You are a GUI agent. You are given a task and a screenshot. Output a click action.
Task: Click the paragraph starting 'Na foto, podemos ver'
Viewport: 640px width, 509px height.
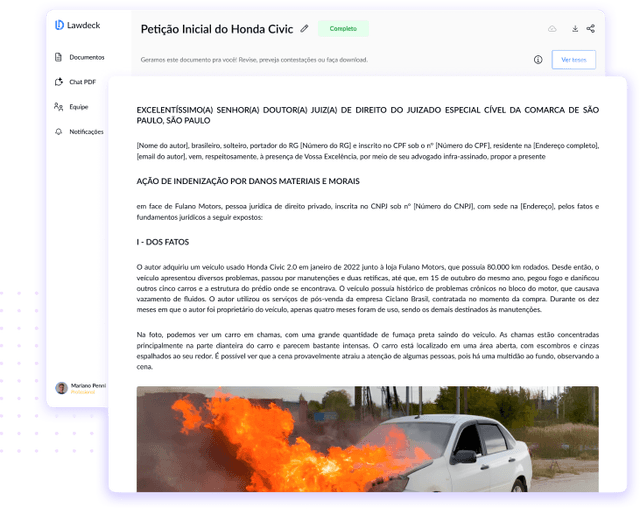point(367,351)
